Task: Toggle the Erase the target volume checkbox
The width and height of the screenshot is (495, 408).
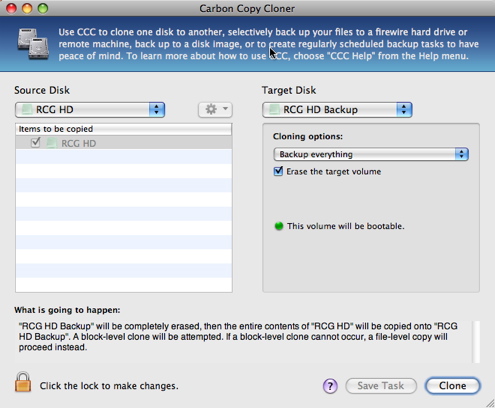Action: (278, 171)
